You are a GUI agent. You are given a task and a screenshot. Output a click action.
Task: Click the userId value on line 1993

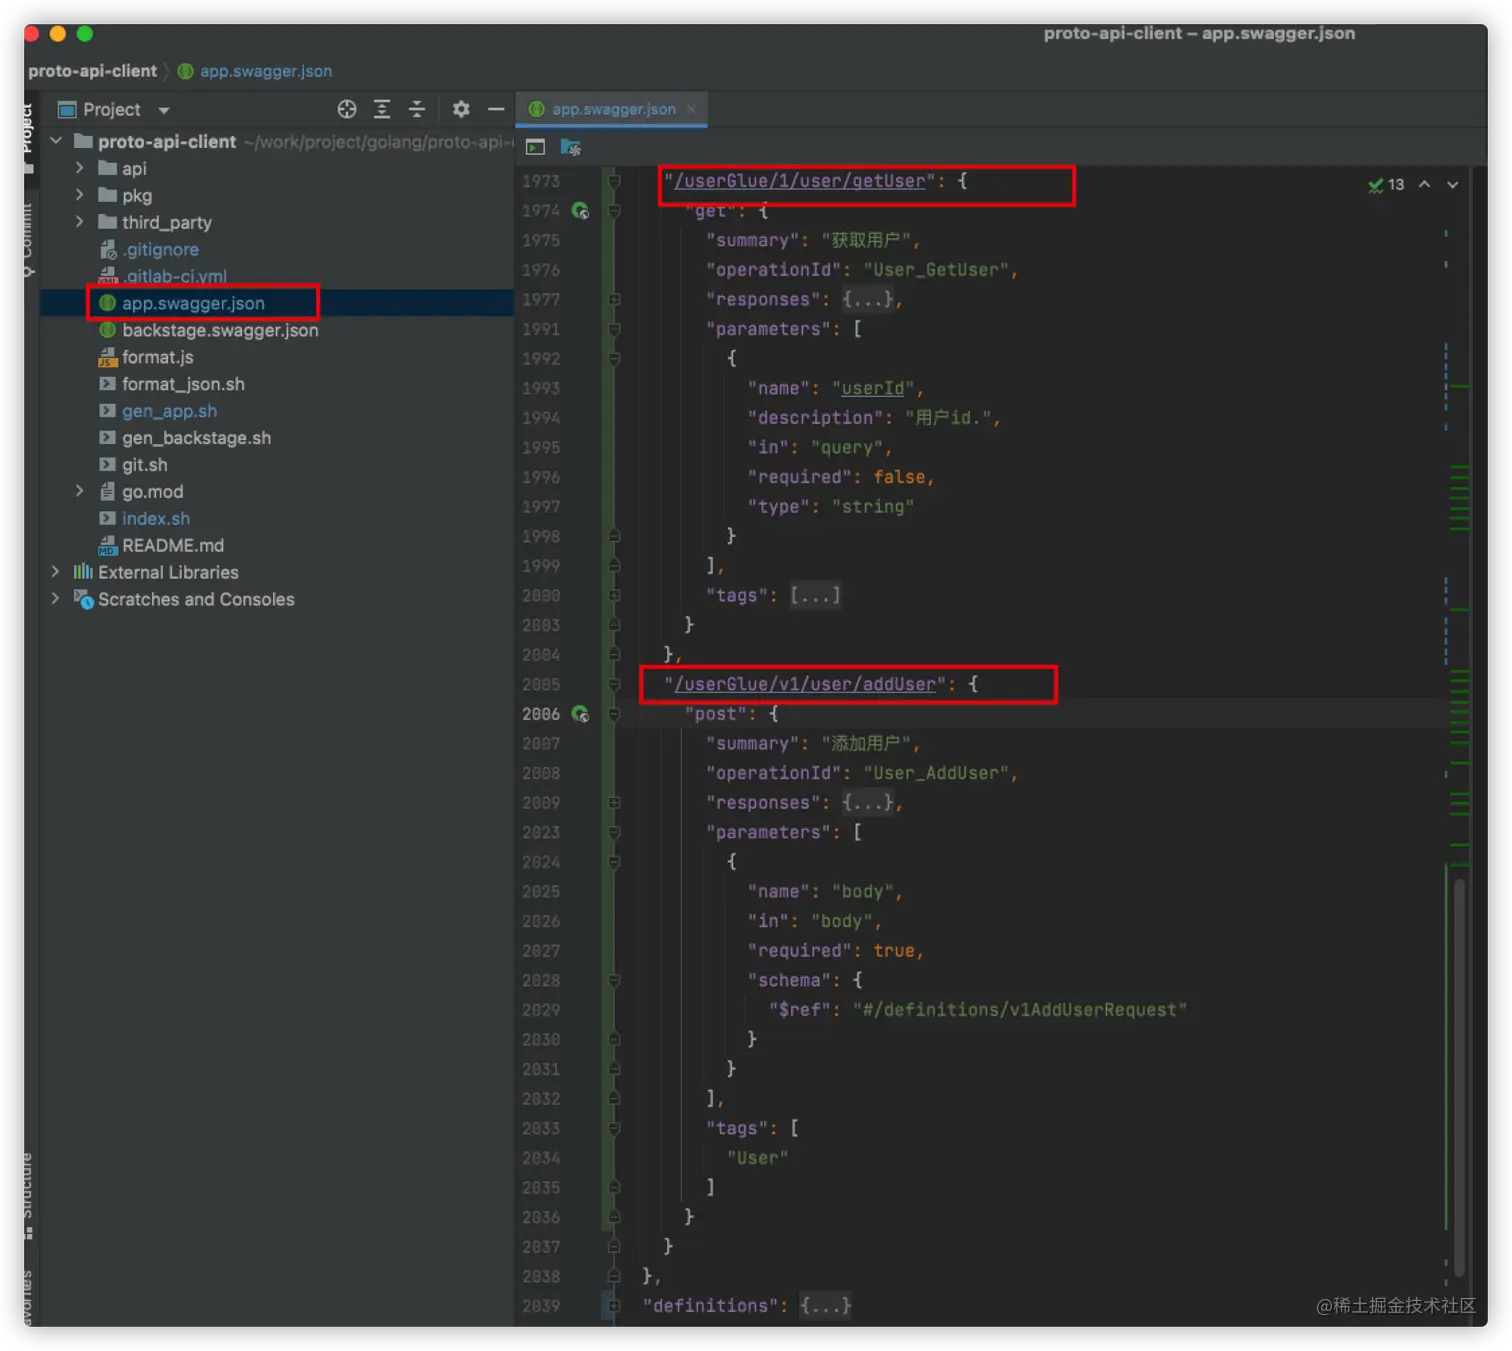873,388
